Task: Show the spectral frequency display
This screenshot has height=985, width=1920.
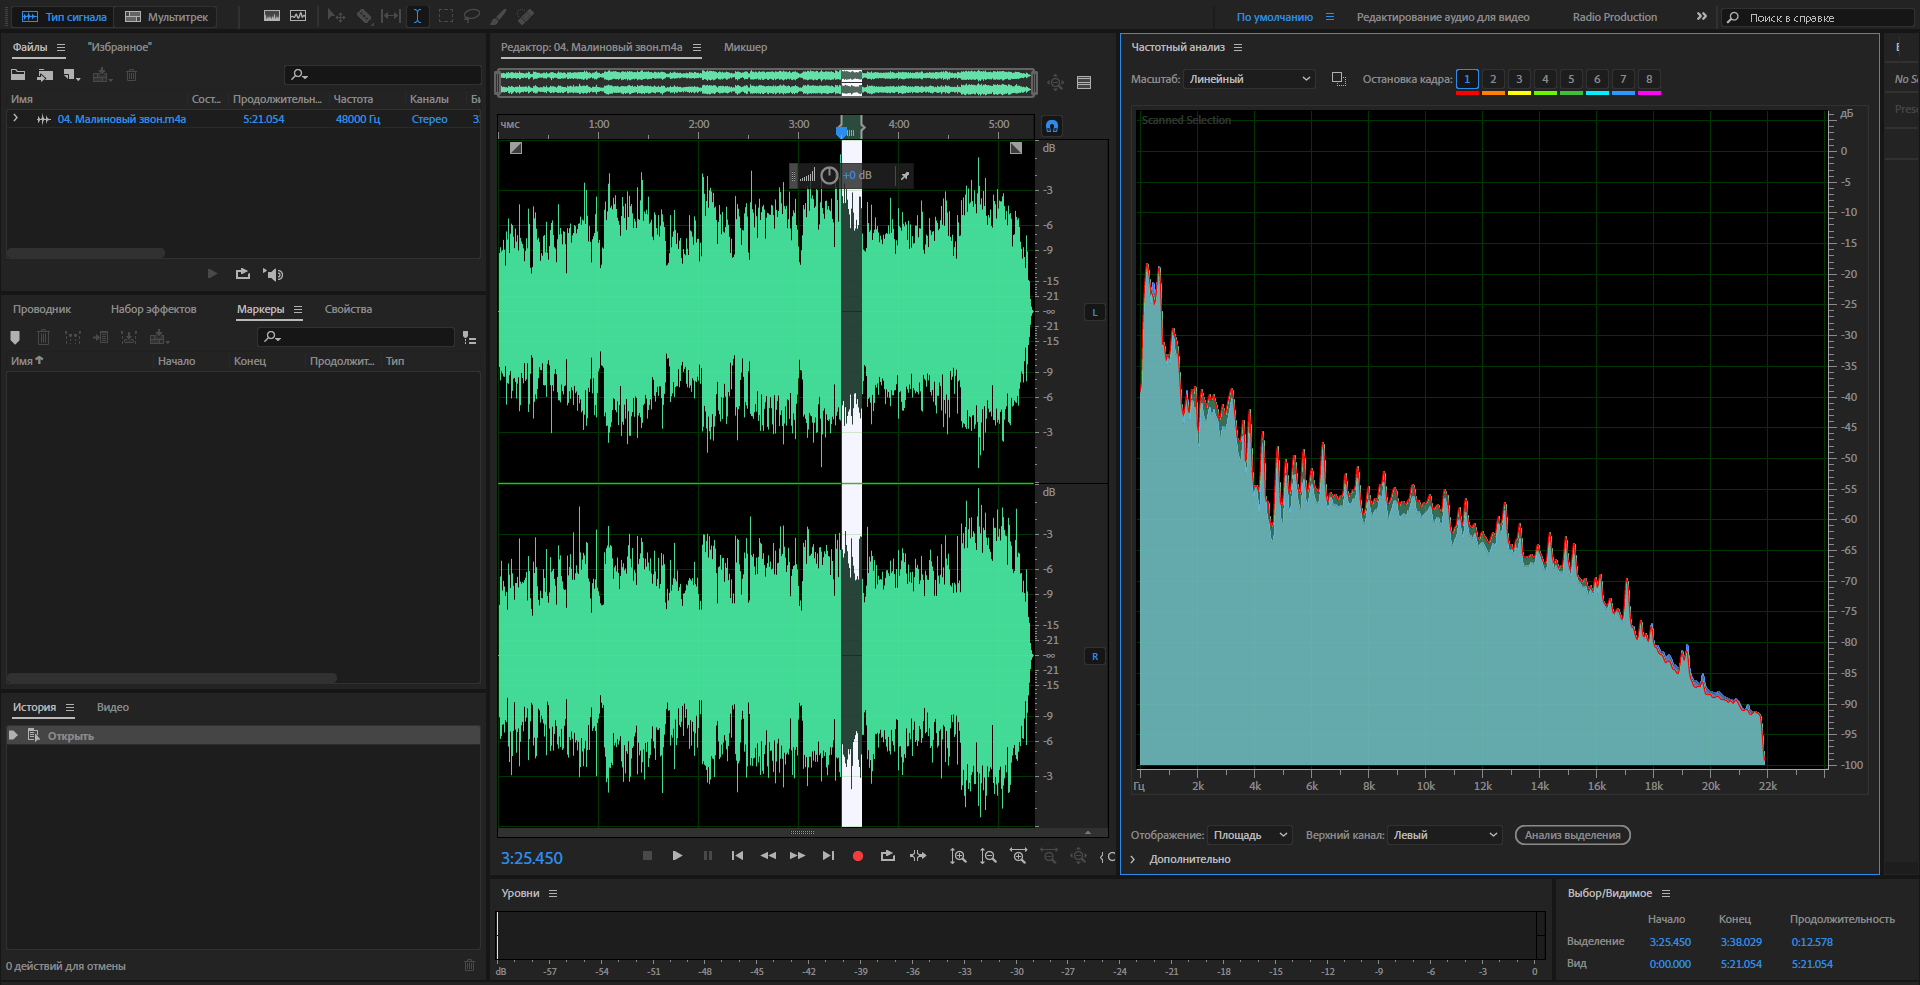Action: [x=272, y=16]
